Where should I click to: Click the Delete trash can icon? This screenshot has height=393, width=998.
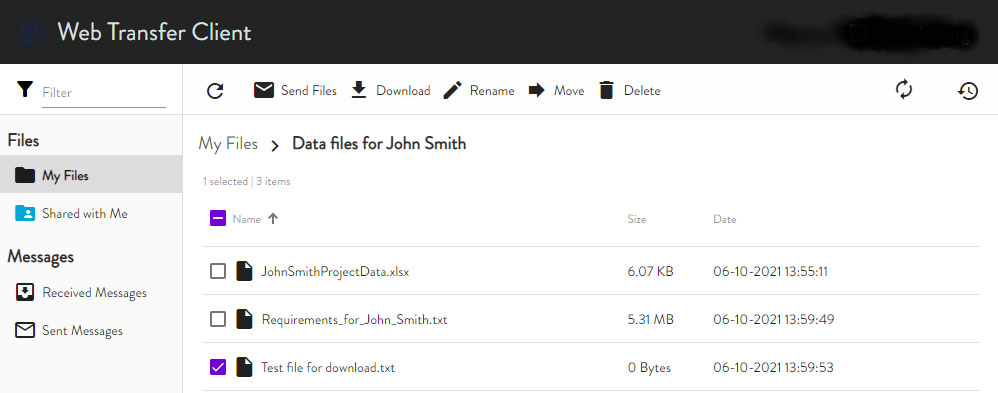(607, 90)
